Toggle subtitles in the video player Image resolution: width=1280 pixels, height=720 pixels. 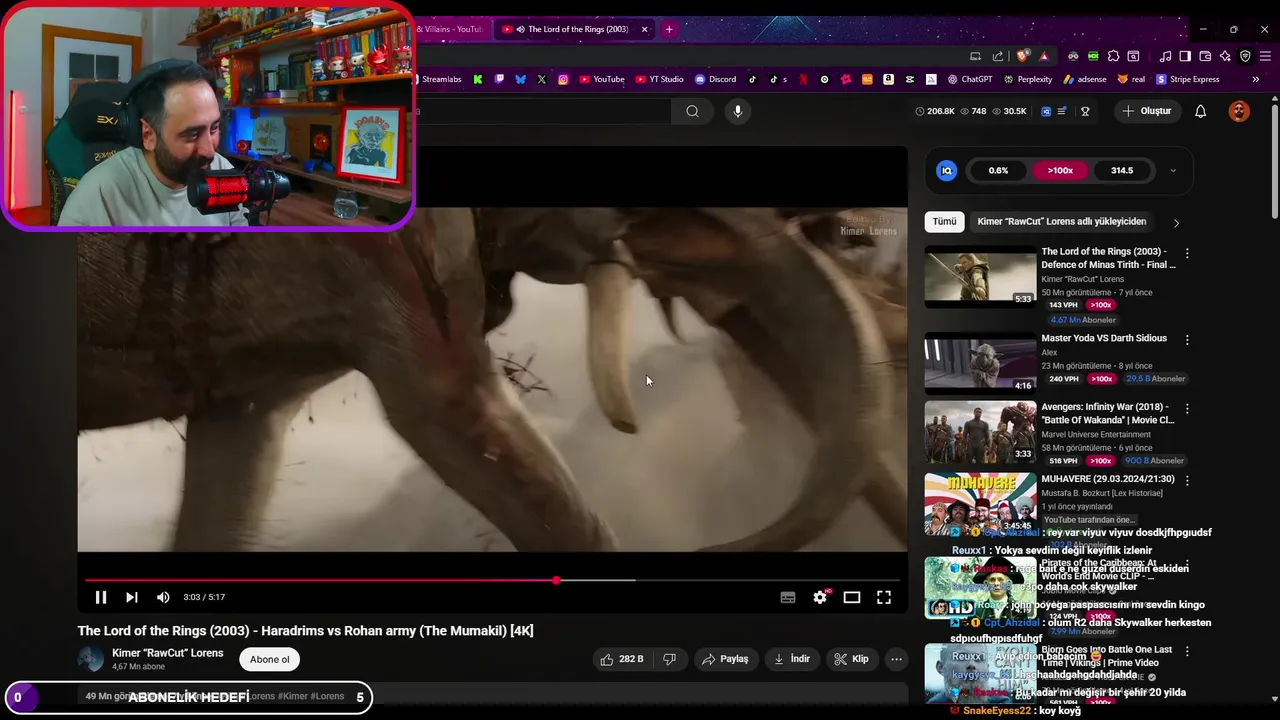click(x=788, y=597)
